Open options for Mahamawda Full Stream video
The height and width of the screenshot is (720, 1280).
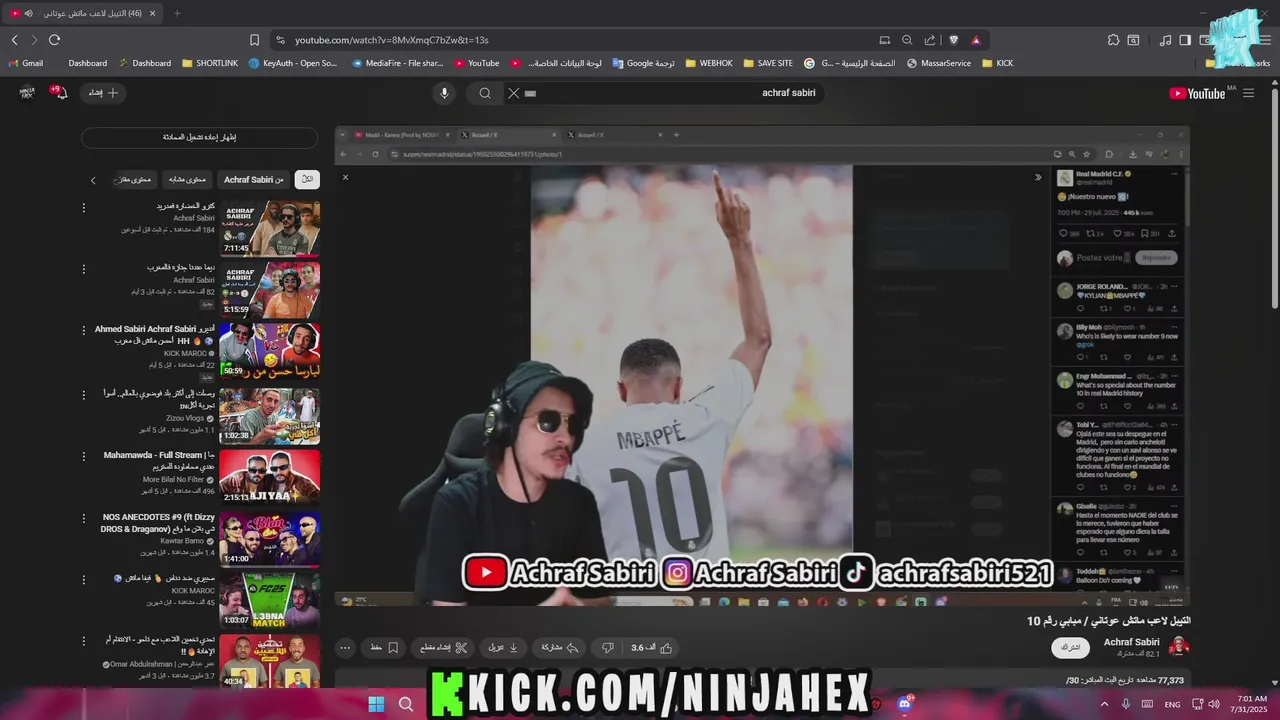(84, 456)
